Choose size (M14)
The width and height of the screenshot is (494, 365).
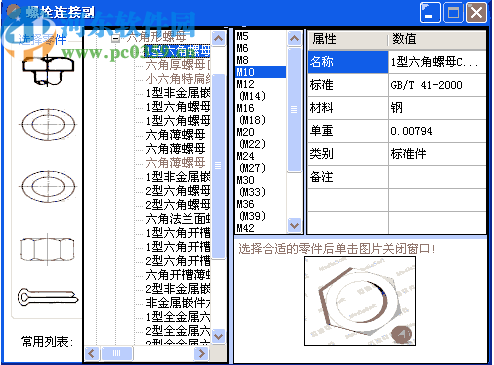click(x=252, y=96)
